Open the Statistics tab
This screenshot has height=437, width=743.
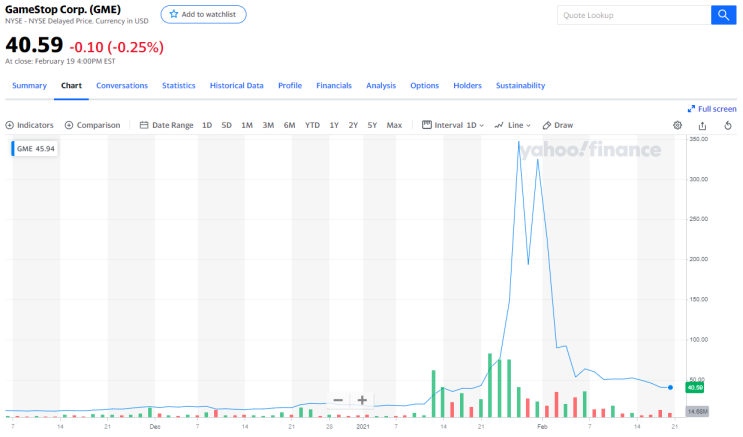pos(179,86)
